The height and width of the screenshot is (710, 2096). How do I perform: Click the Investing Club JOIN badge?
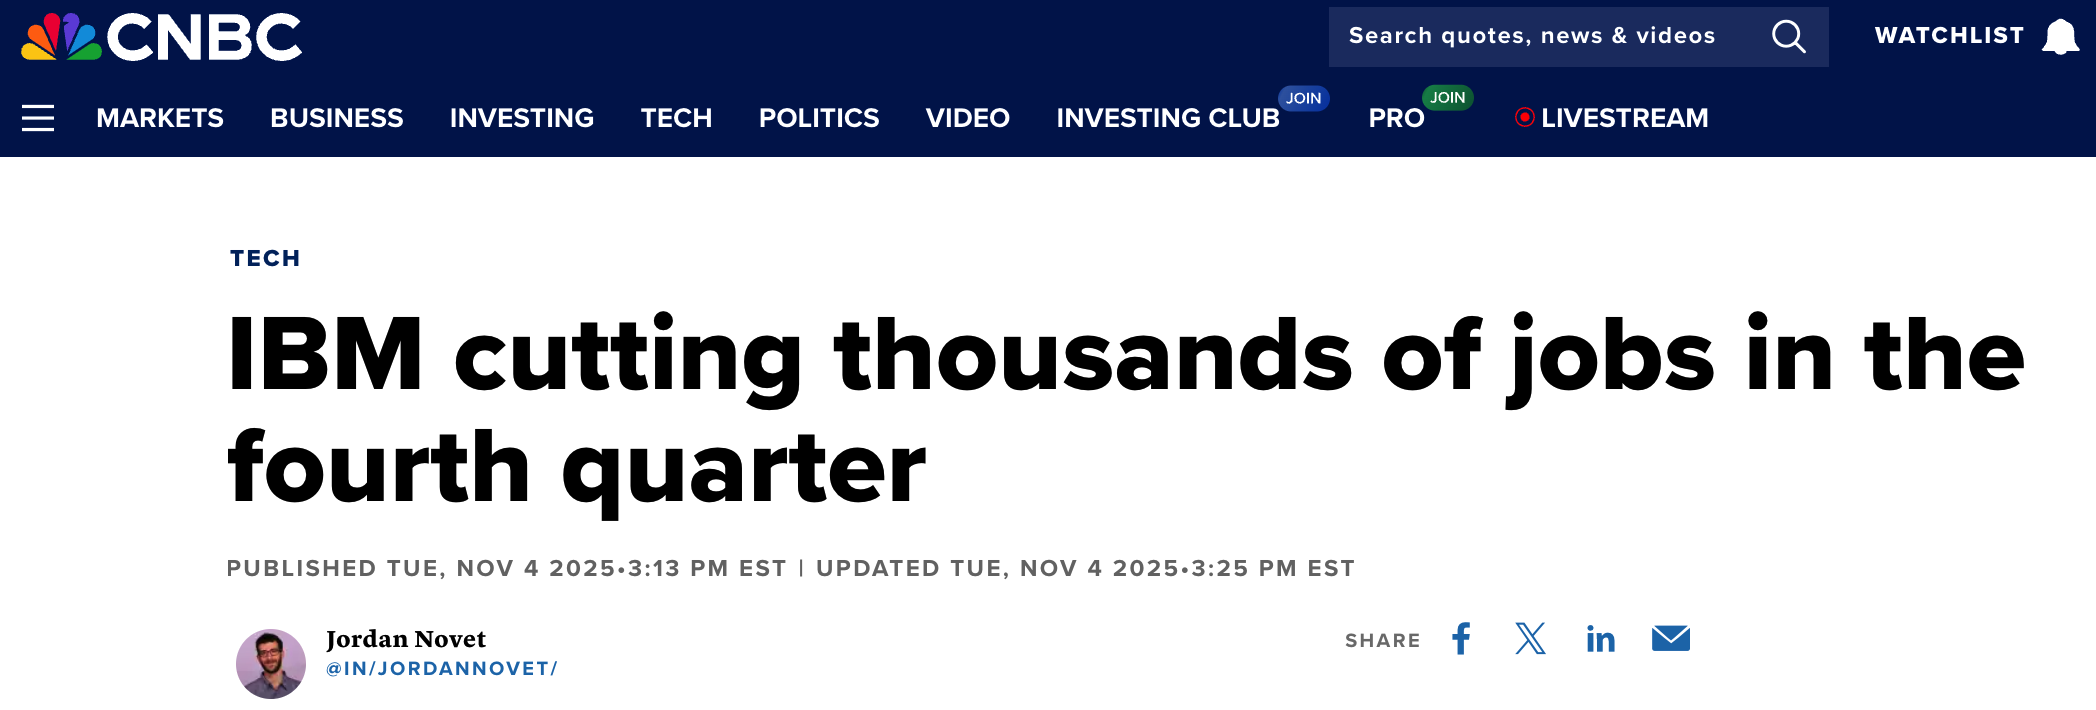(1303, 98)
